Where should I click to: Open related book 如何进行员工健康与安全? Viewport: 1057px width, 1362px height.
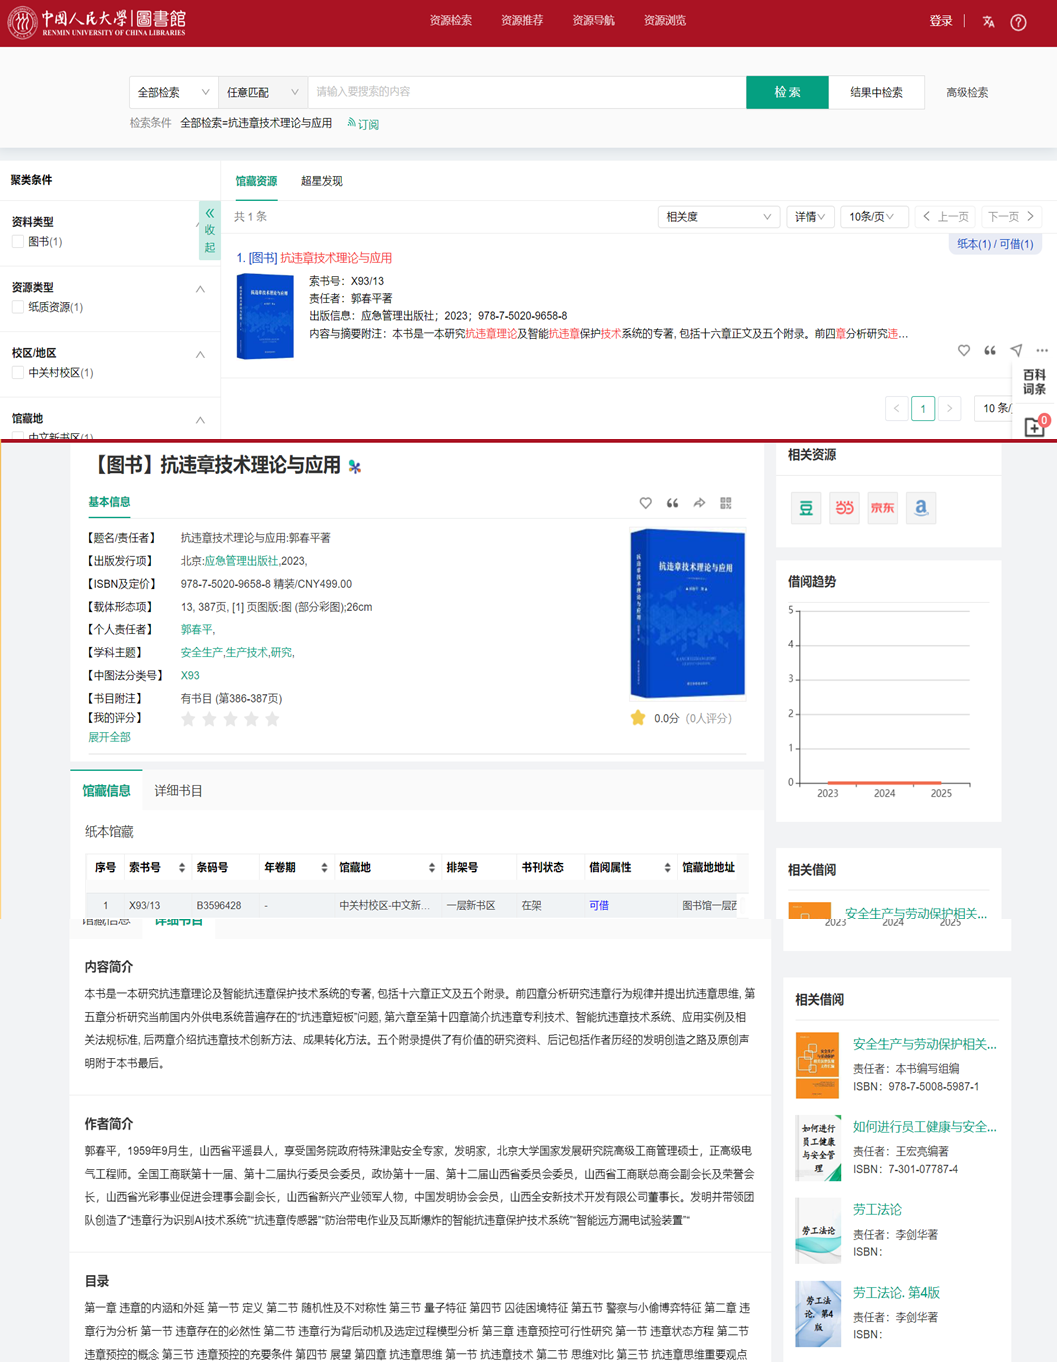pyautogui.click(x=925, y=1127)
